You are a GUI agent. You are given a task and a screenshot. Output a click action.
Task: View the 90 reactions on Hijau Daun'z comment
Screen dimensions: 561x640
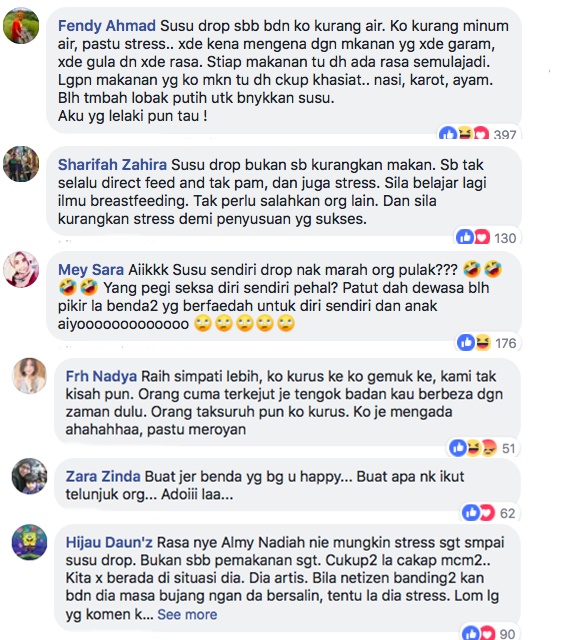[x=489, y=633]
